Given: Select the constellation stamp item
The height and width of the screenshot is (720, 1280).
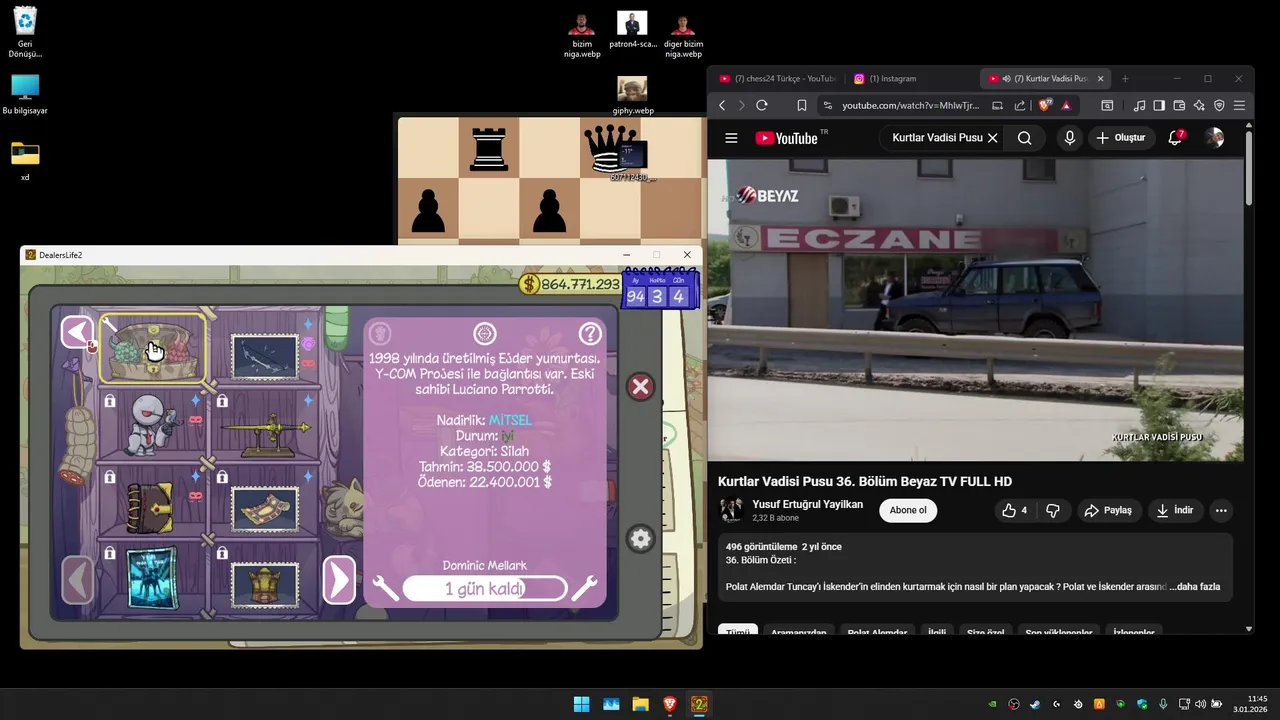Looking at the screenshot, I should point(265,357).
